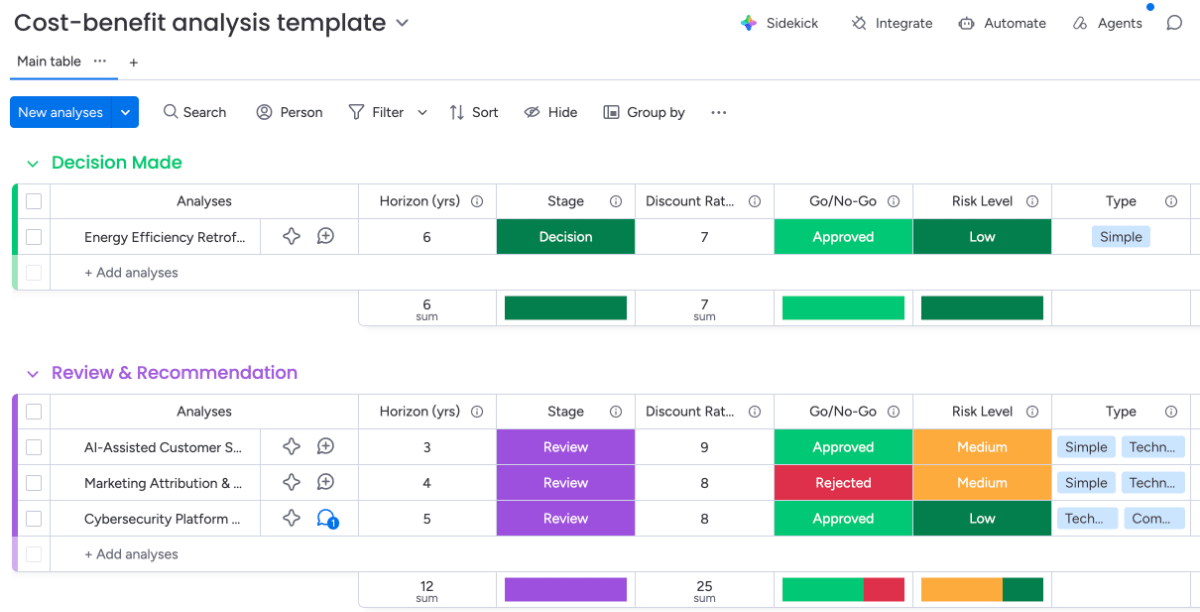Add analyses in Review & Recommendation group
Image resolution: width=1200 pixels, height=612 pixels.
[x=131, y=554]
